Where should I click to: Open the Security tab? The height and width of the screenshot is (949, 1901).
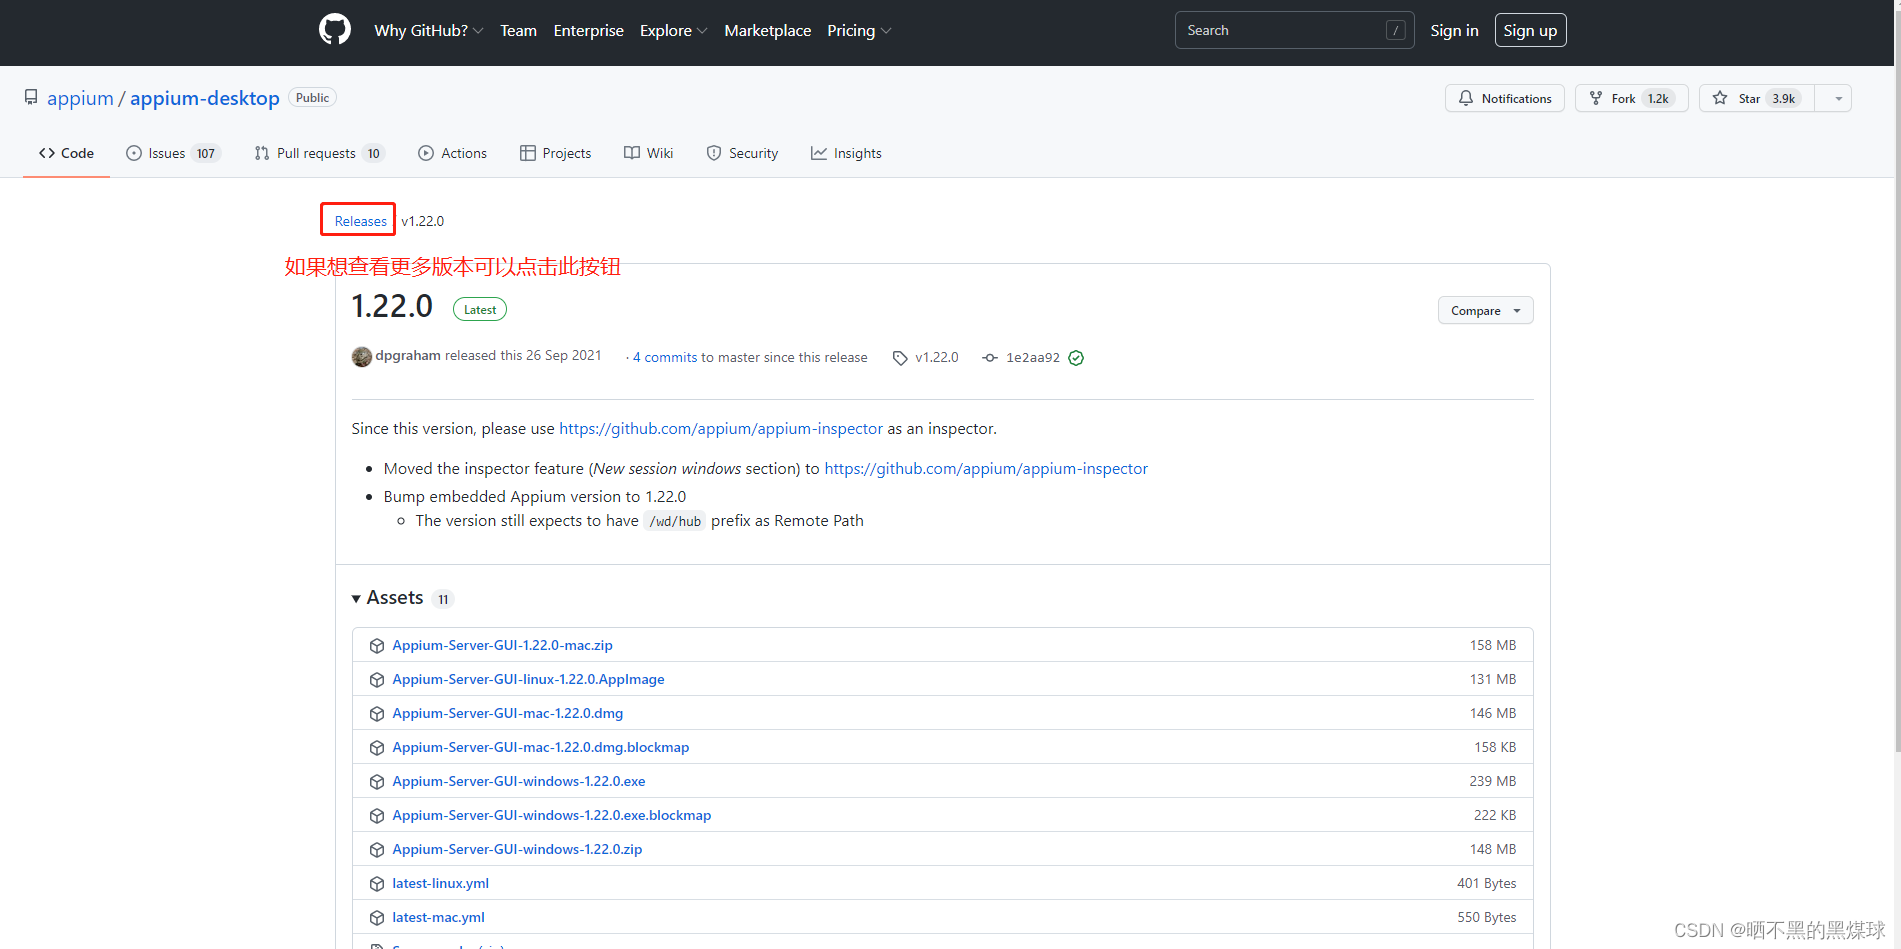click(742, 153)
